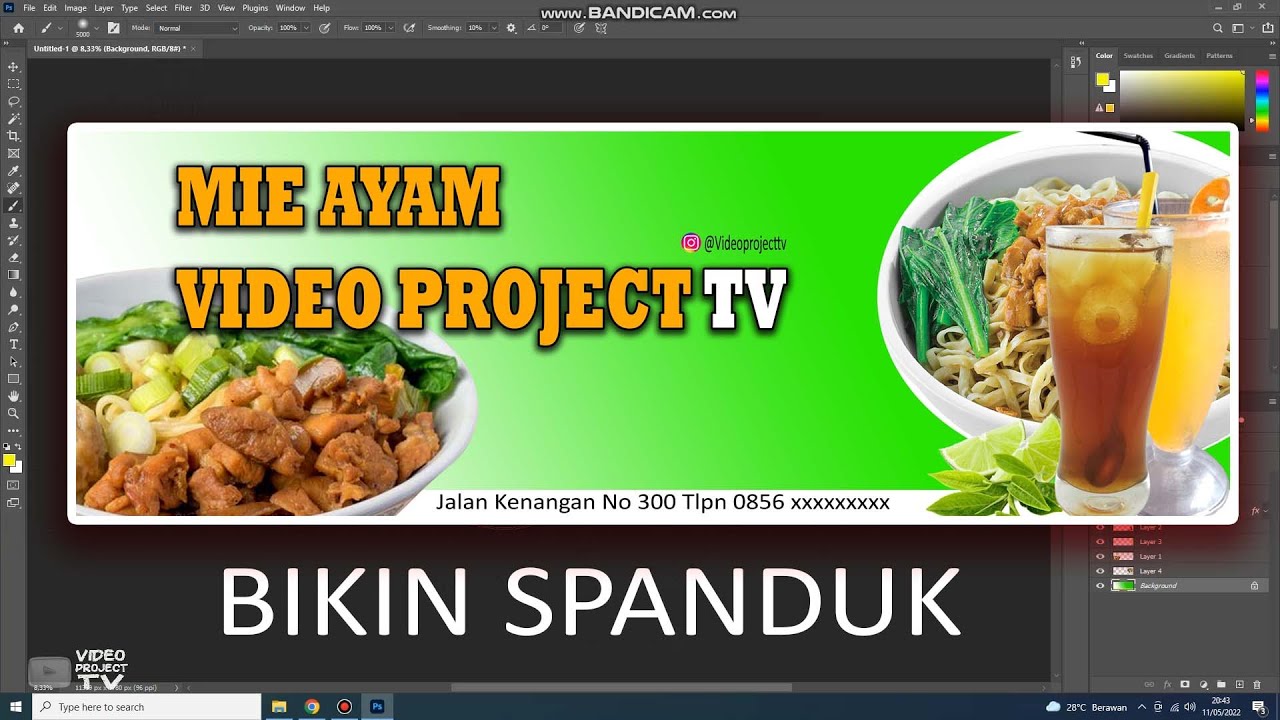Screen dimensions: 1280x720
Task: Select the Path Selection tool
Action: click(x=13, y=361)
